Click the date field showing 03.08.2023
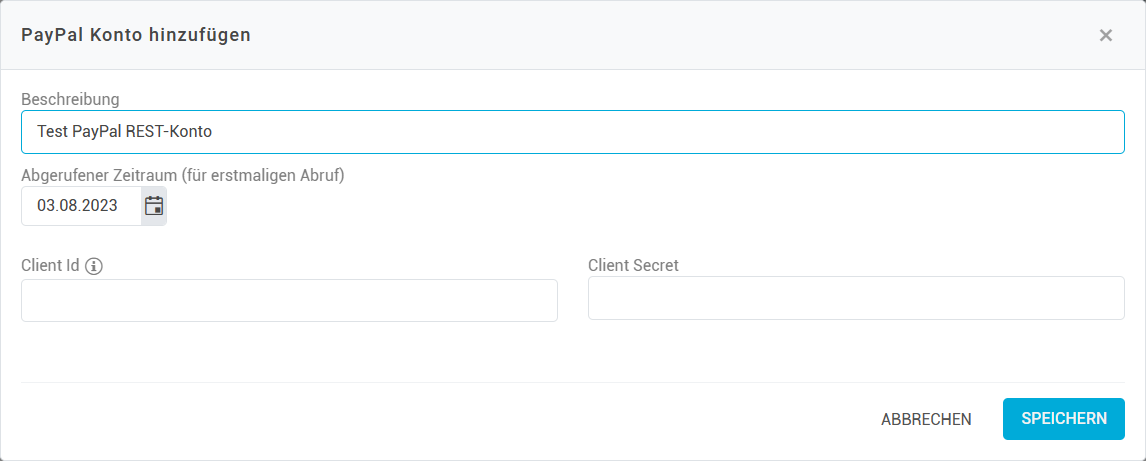The width and height of the screenshot is (1146, 461). pyautogui.click(x=80, y=206)
